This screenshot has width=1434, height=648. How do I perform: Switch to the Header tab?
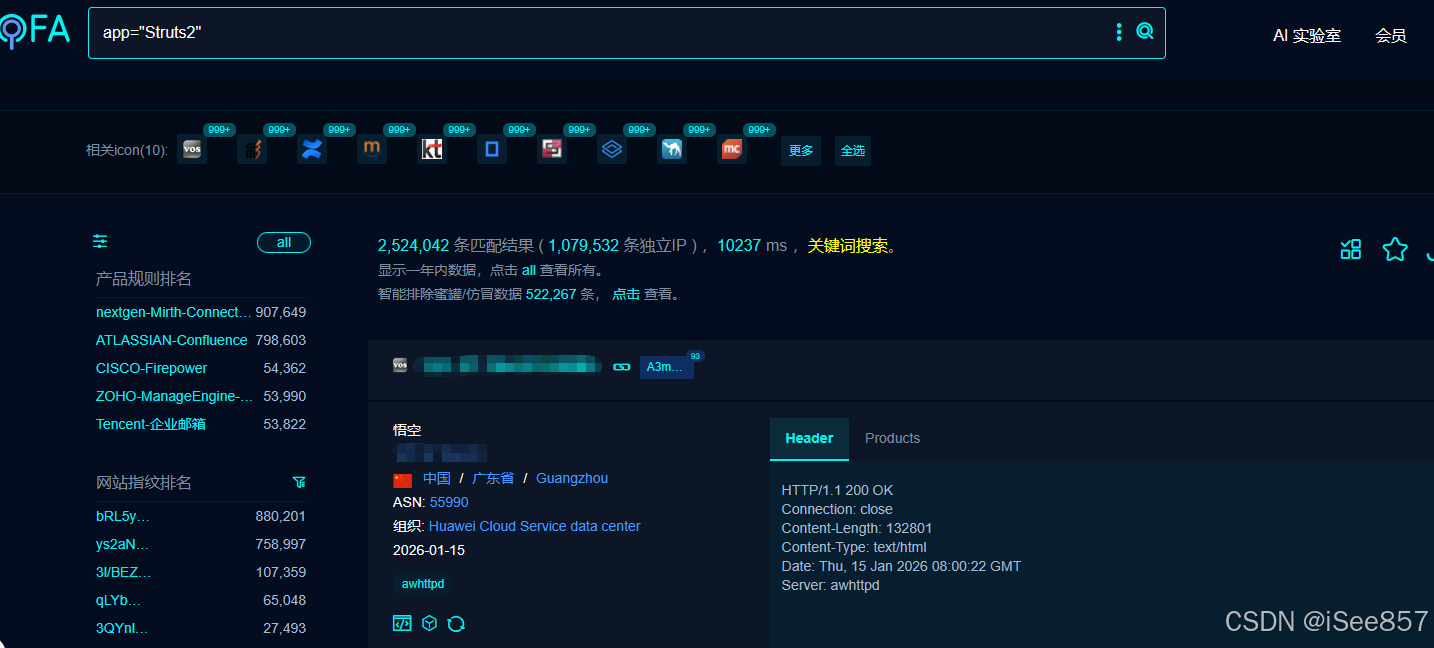click(x=809, y=438)
